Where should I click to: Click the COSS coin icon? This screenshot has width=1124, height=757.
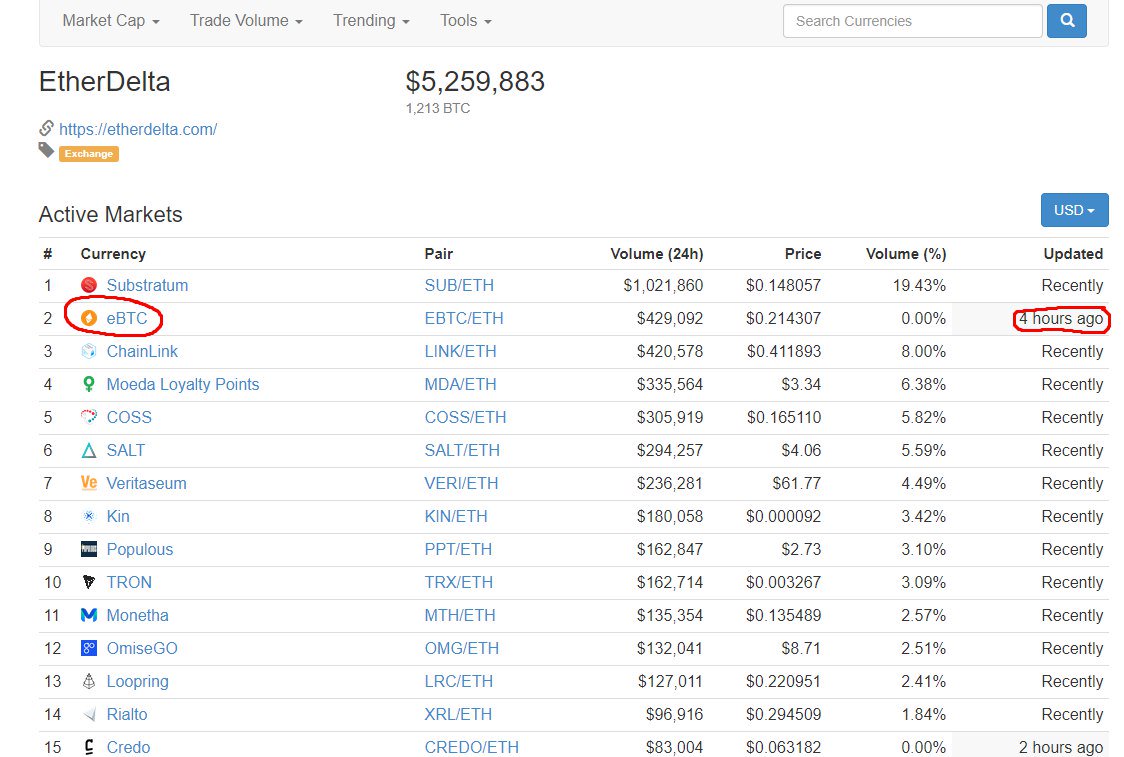[89, 417]
